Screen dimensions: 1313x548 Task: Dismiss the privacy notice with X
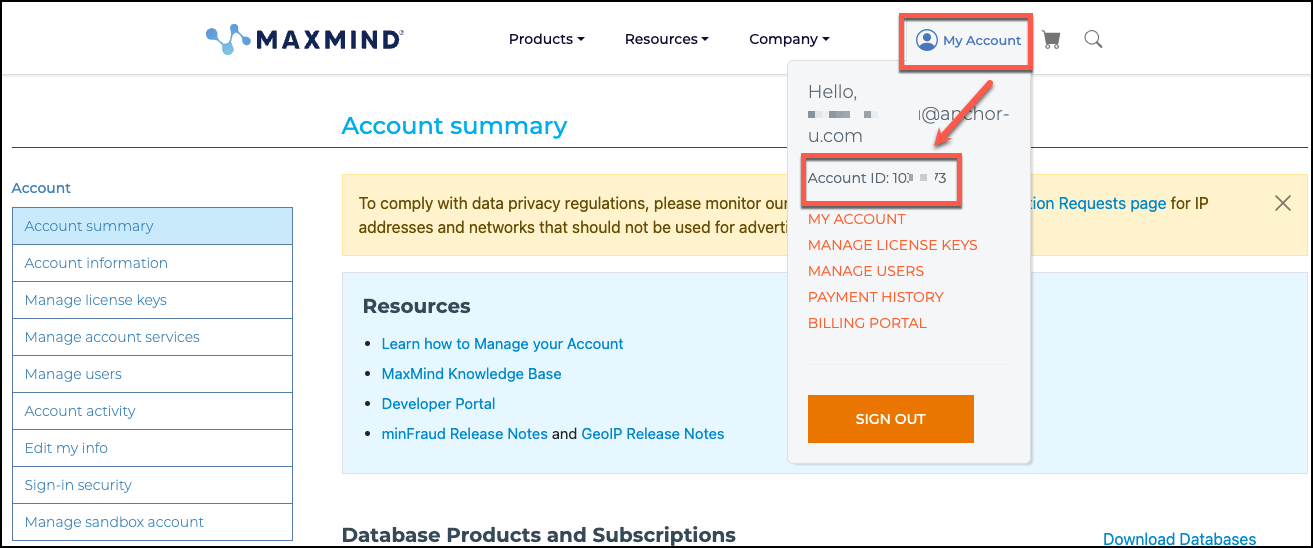(x=1283, y=203)
